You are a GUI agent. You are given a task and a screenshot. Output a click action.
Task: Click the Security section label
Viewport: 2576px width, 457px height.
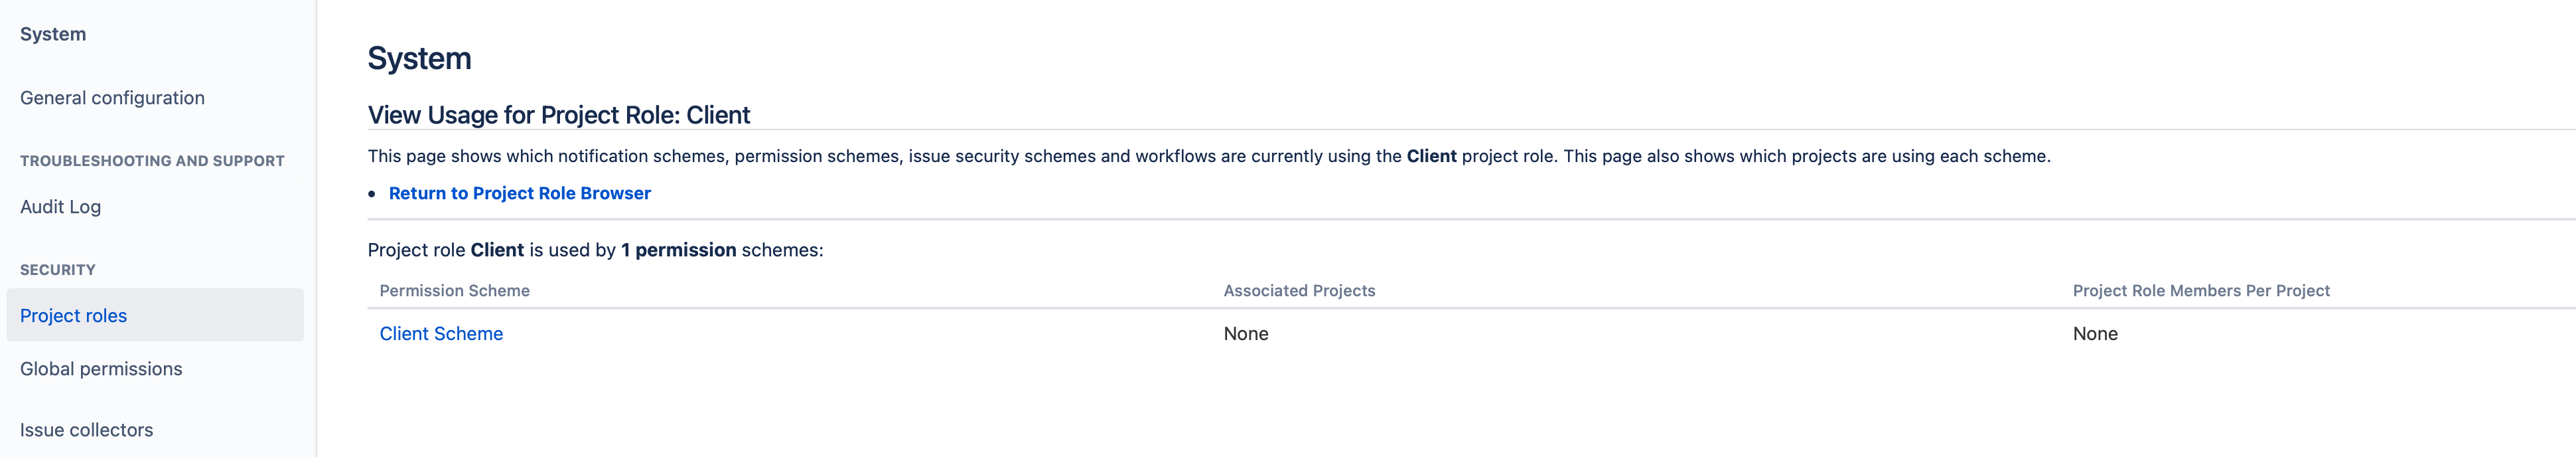tap(58, 270)
